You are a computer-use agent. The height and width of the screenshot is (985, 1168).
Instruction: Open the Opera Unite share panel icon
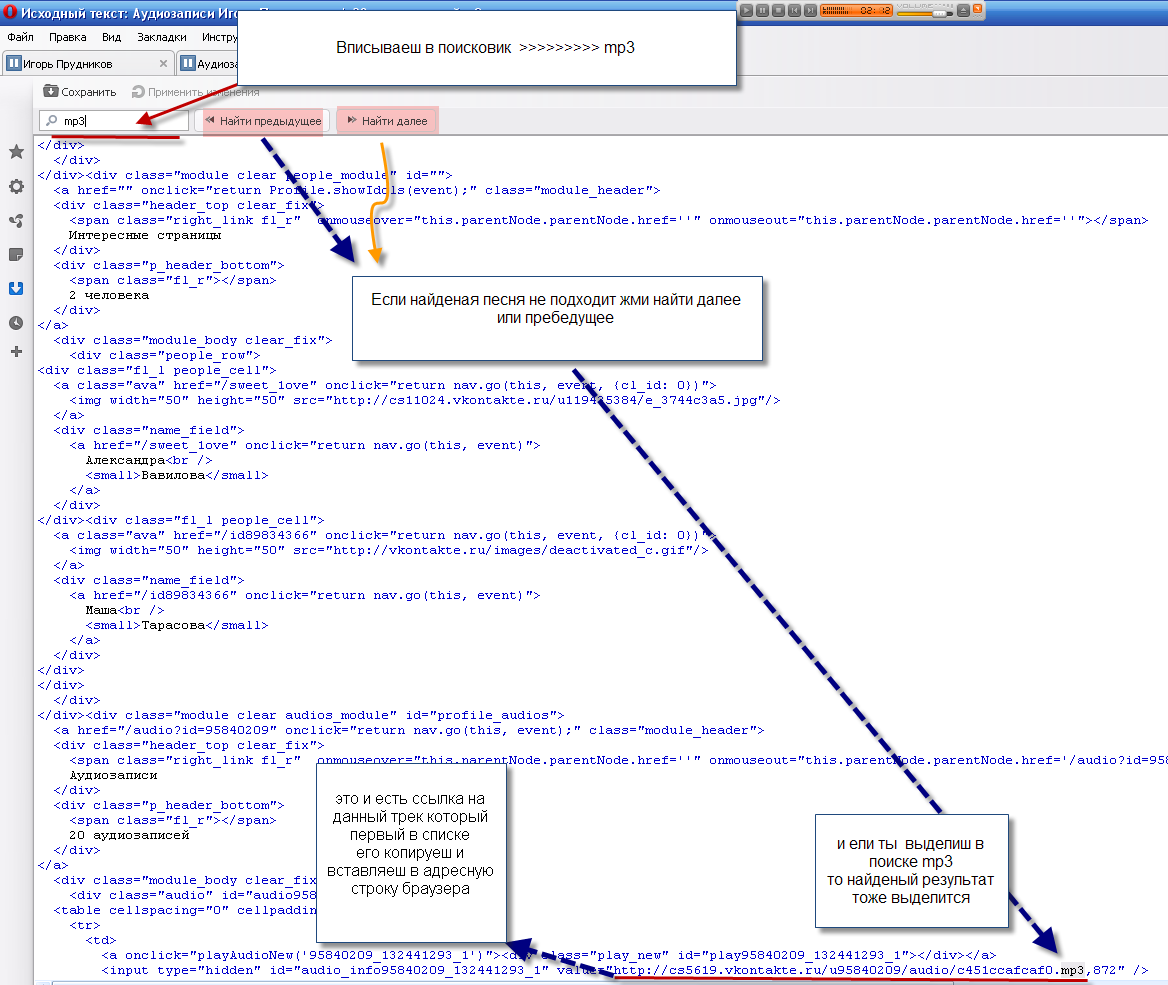pos(16,221)
